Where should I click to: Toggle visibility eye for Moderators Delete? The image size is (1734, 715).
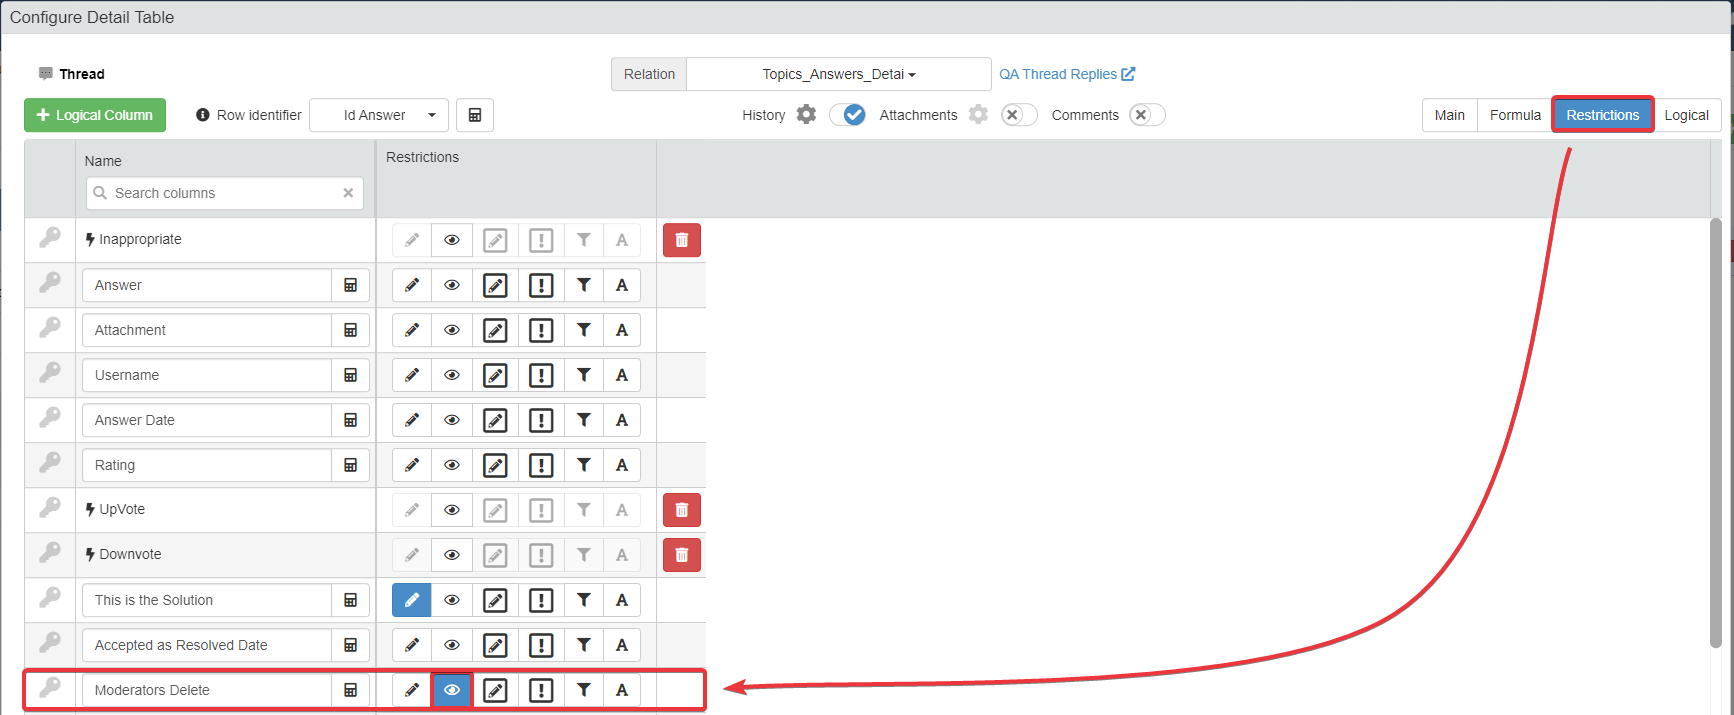452,690
